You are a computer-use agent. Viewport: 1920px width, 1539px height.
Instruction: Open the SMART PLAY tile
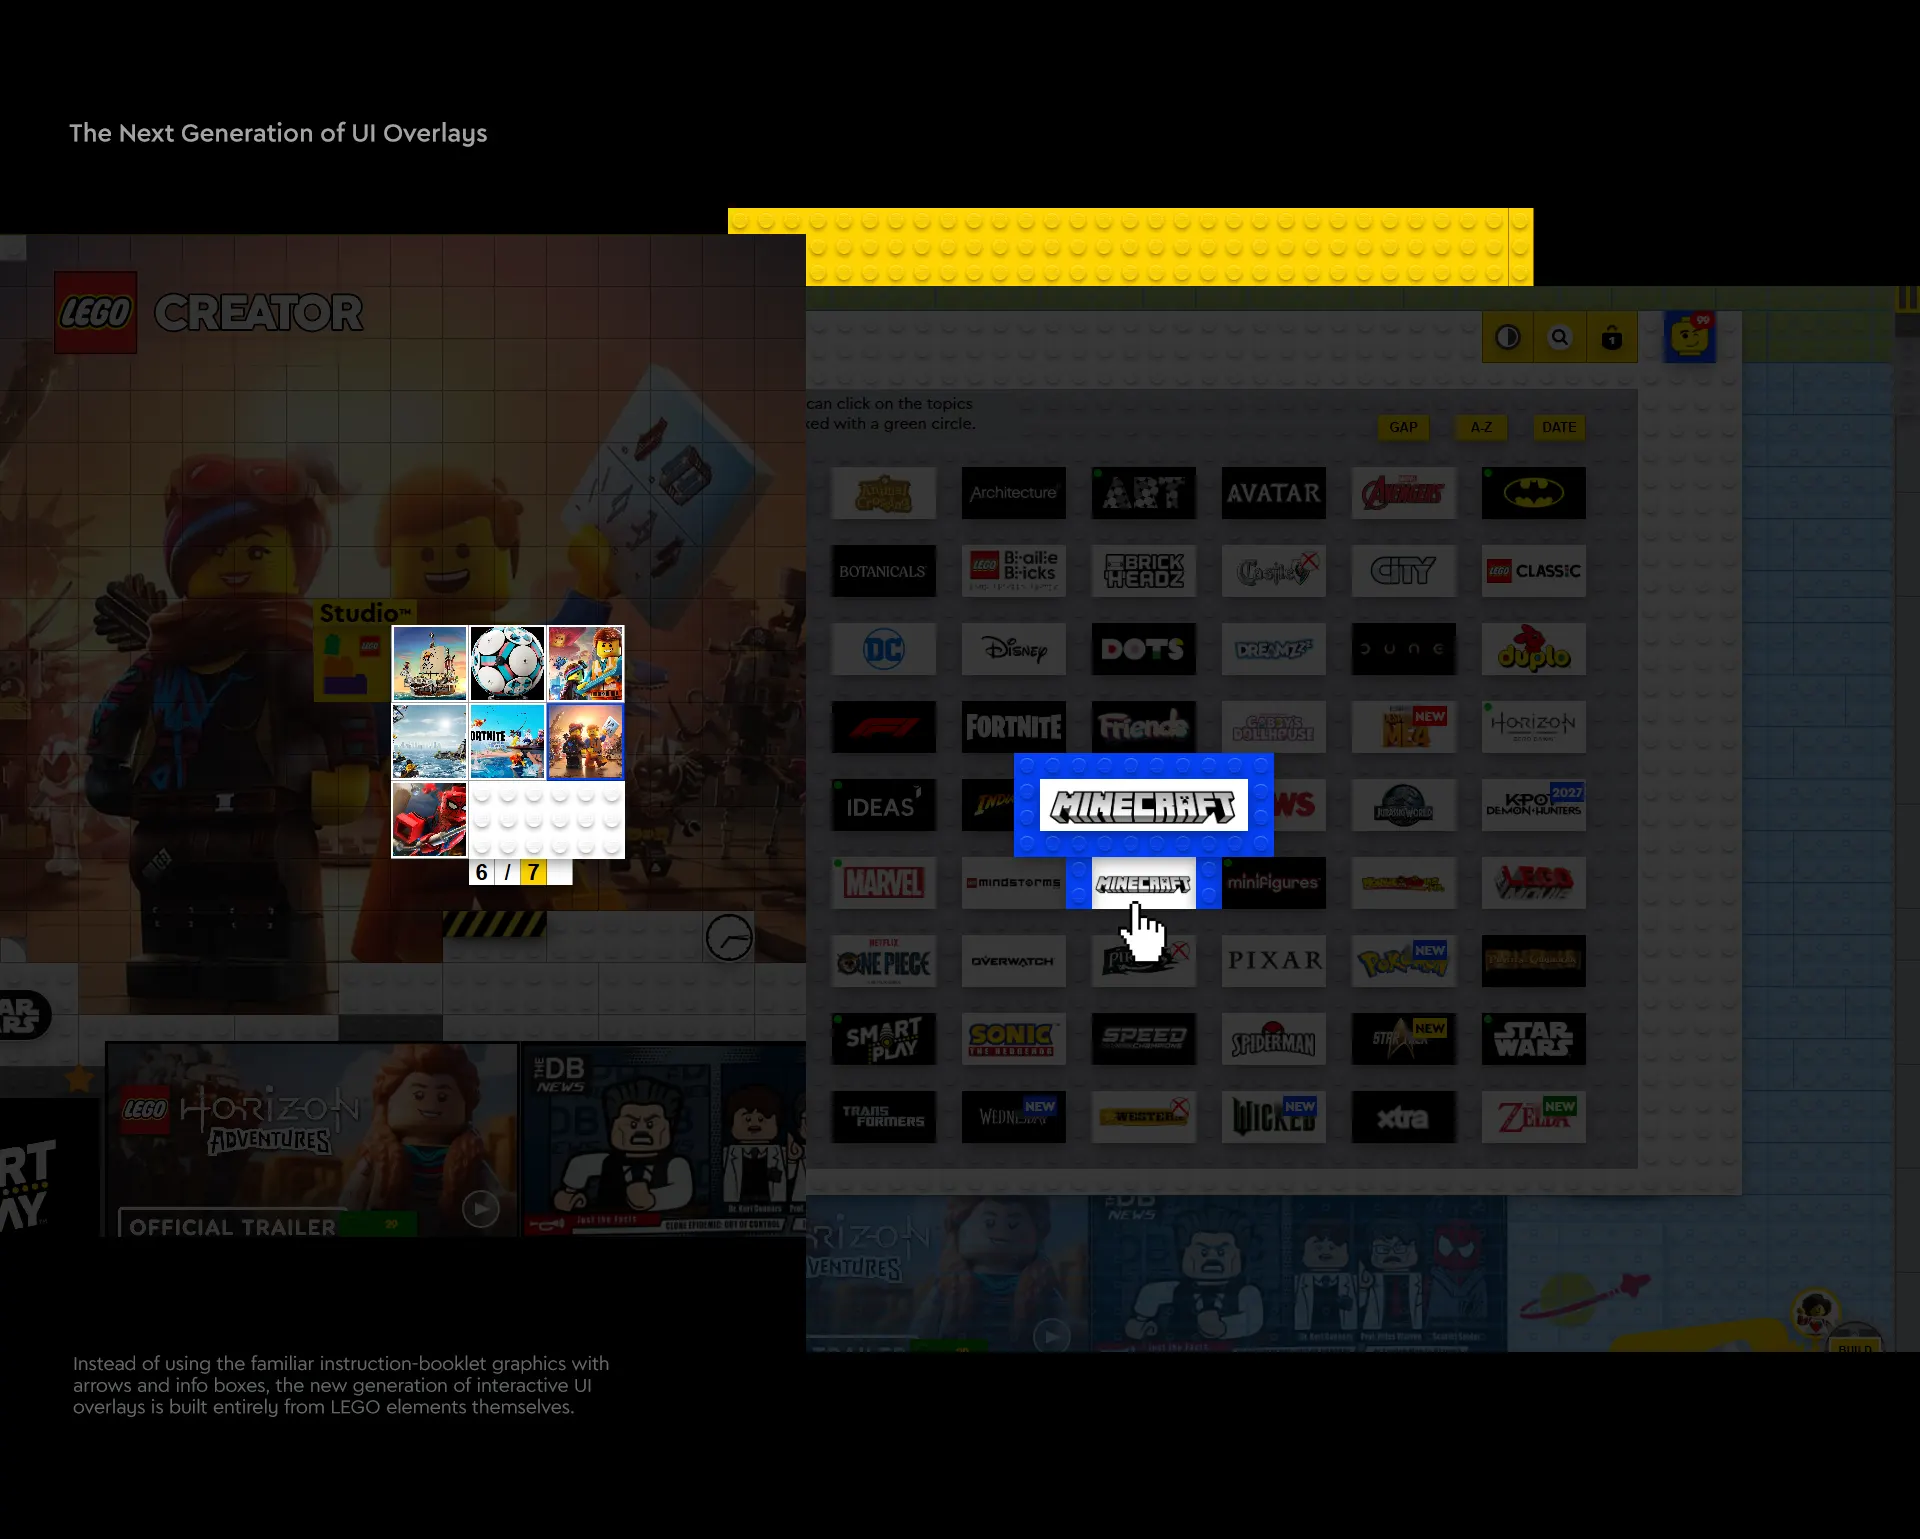pos(884,1039)
